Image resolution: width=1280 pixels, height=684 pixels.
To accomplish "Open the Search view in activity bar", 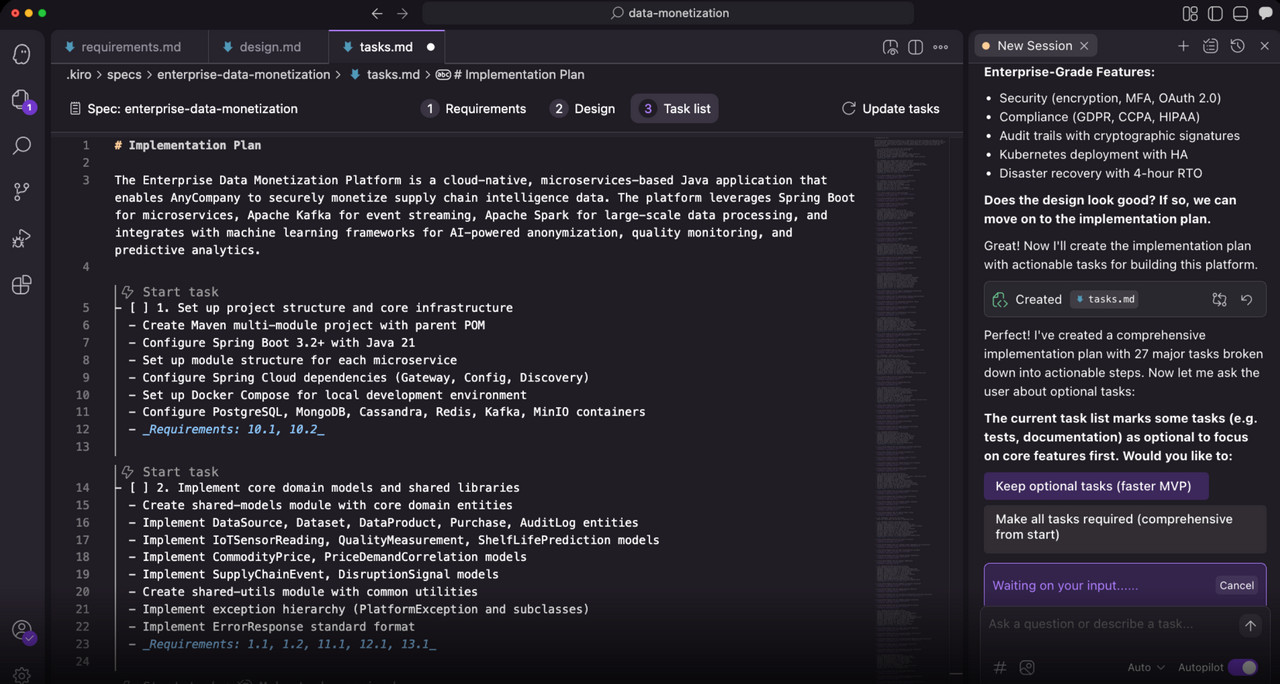I will tap(22, 146).
